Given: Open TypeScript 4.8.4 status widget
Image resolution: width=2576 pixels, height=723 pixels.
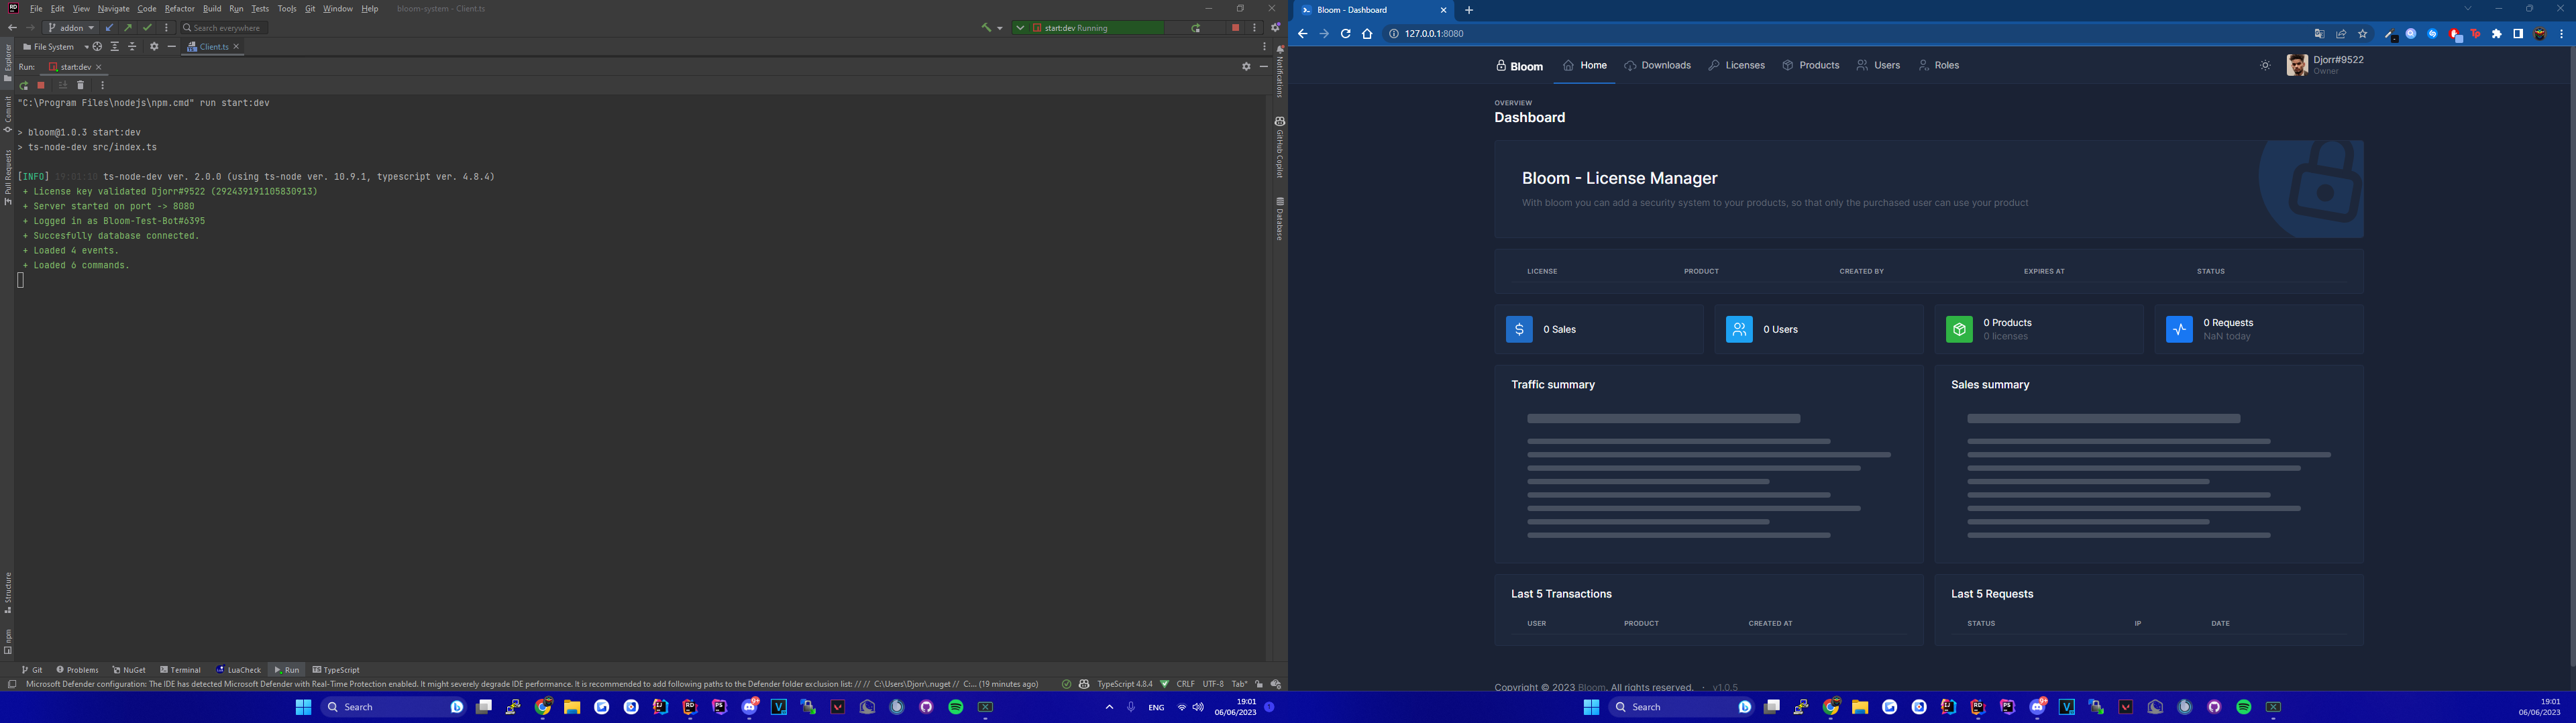Looking at the screenshot, I should click(1124, 684).
